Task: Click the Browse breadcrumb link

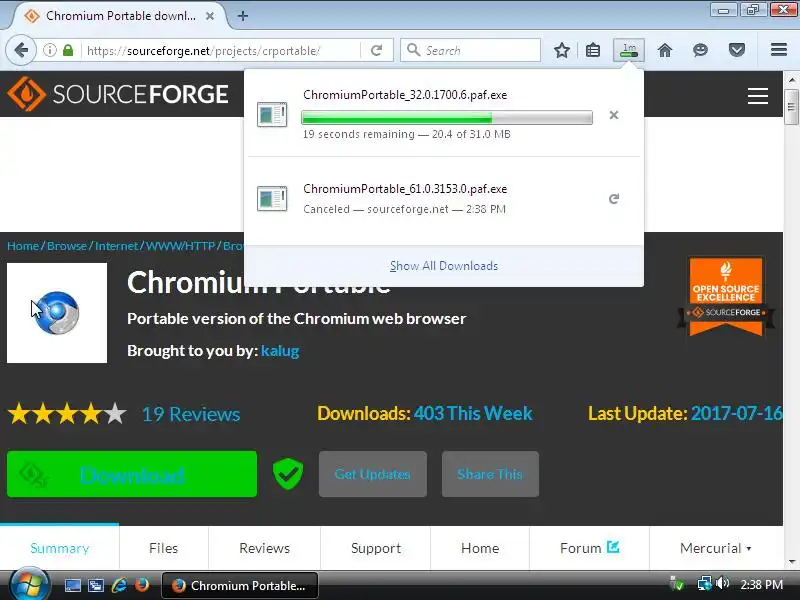Action: click(67, 246)
